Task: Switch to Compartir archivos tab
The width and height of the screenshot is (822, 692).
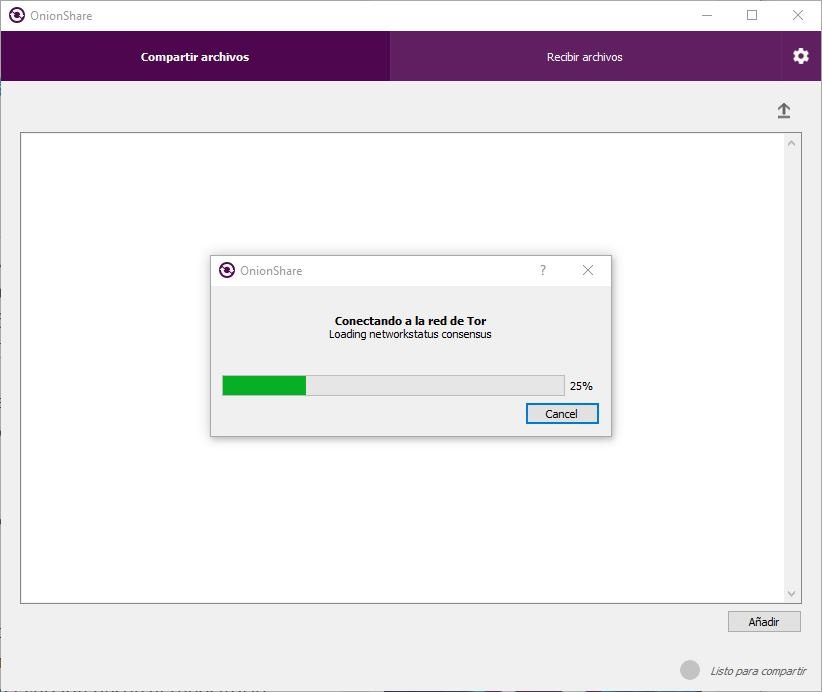Action: coord(195,56)
